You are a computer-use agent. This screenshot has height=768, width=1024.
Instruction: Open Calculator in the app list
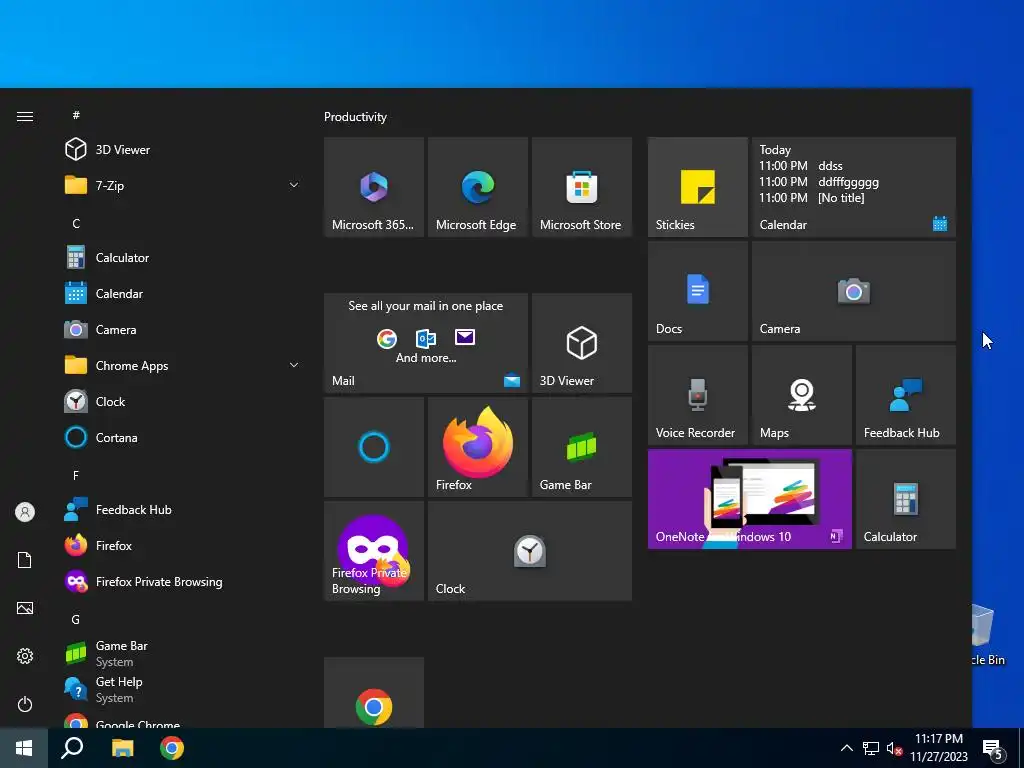(183, 257)
